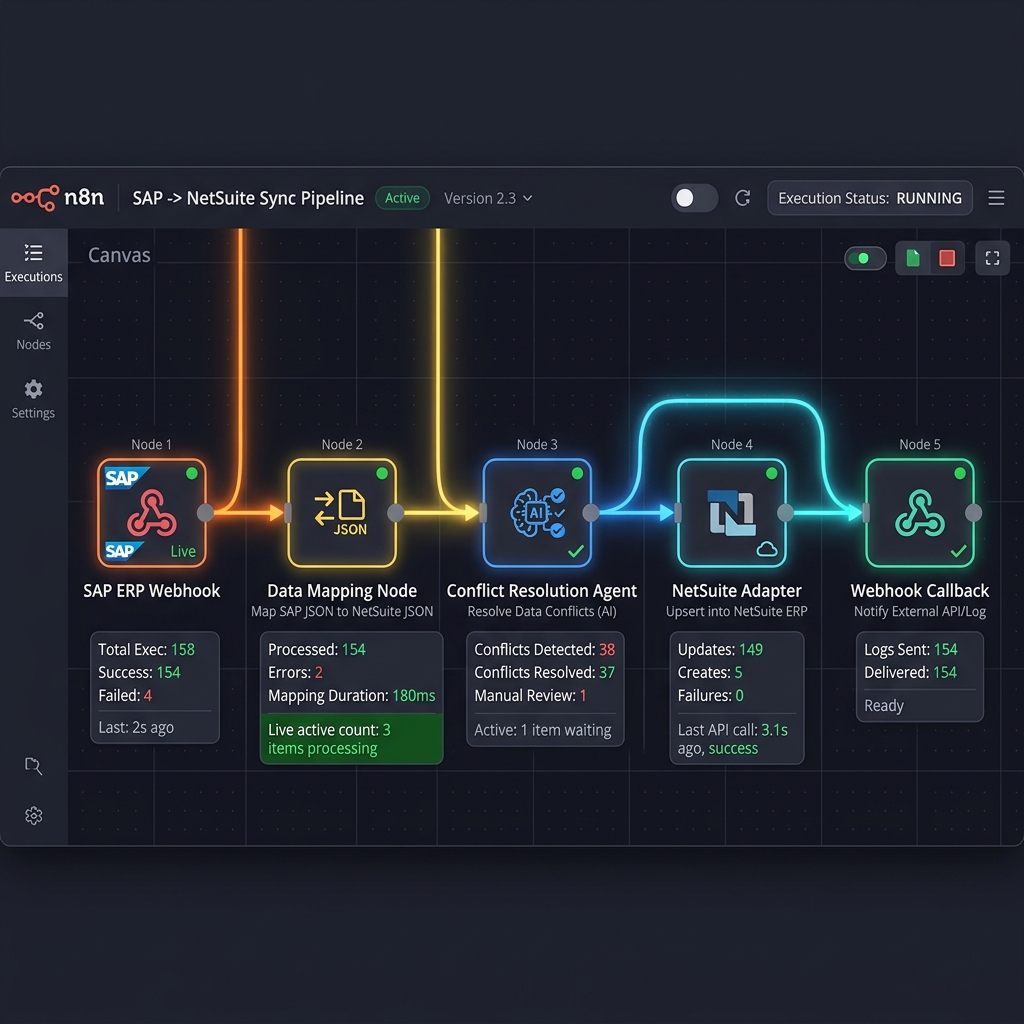Click the bottom gear icon in sidebar

click(x=33, y=816)
